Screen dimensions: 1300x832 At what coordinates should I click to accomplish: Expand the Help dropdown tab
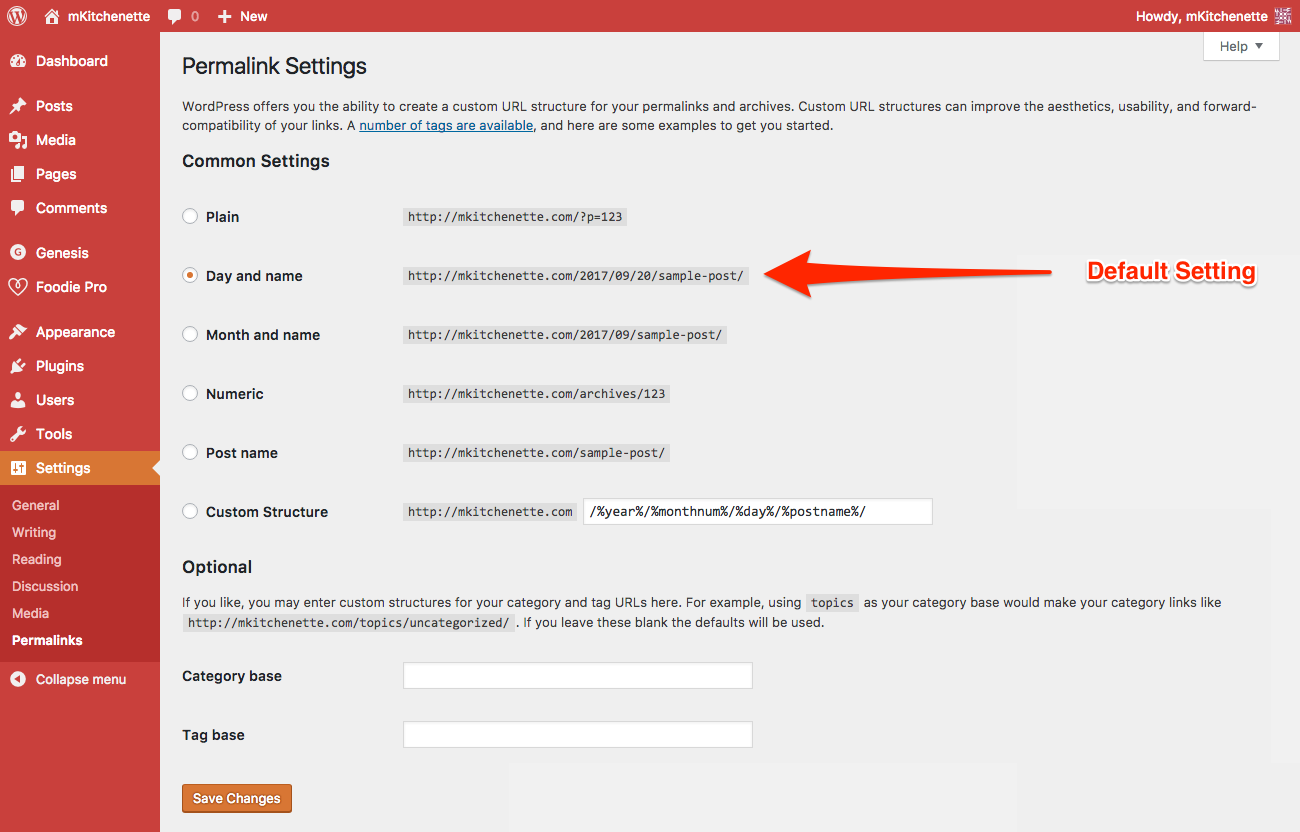[1241, 46]
